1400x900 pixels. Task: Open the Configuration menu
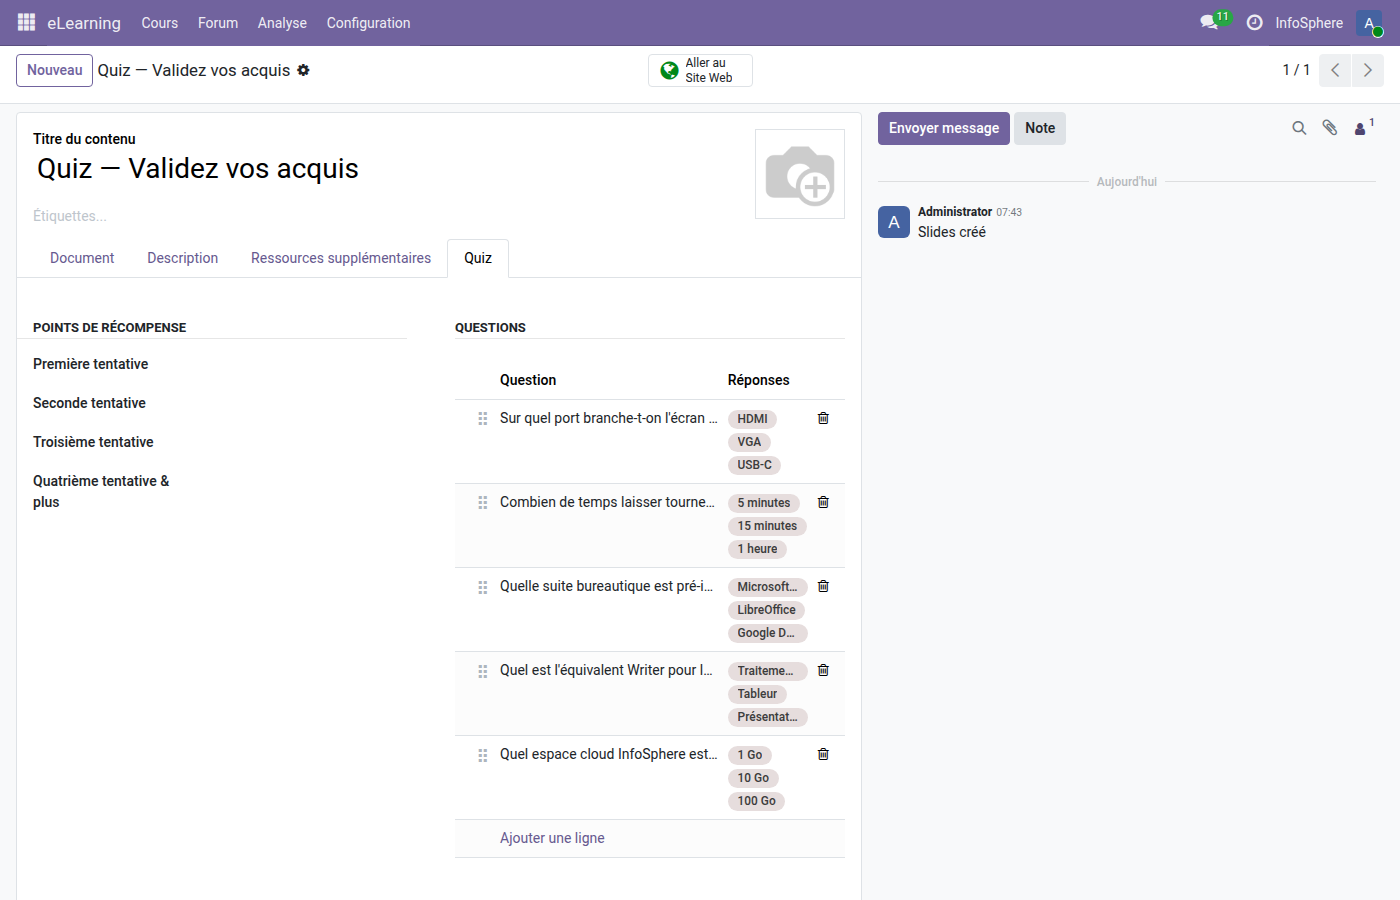[368, 22]
